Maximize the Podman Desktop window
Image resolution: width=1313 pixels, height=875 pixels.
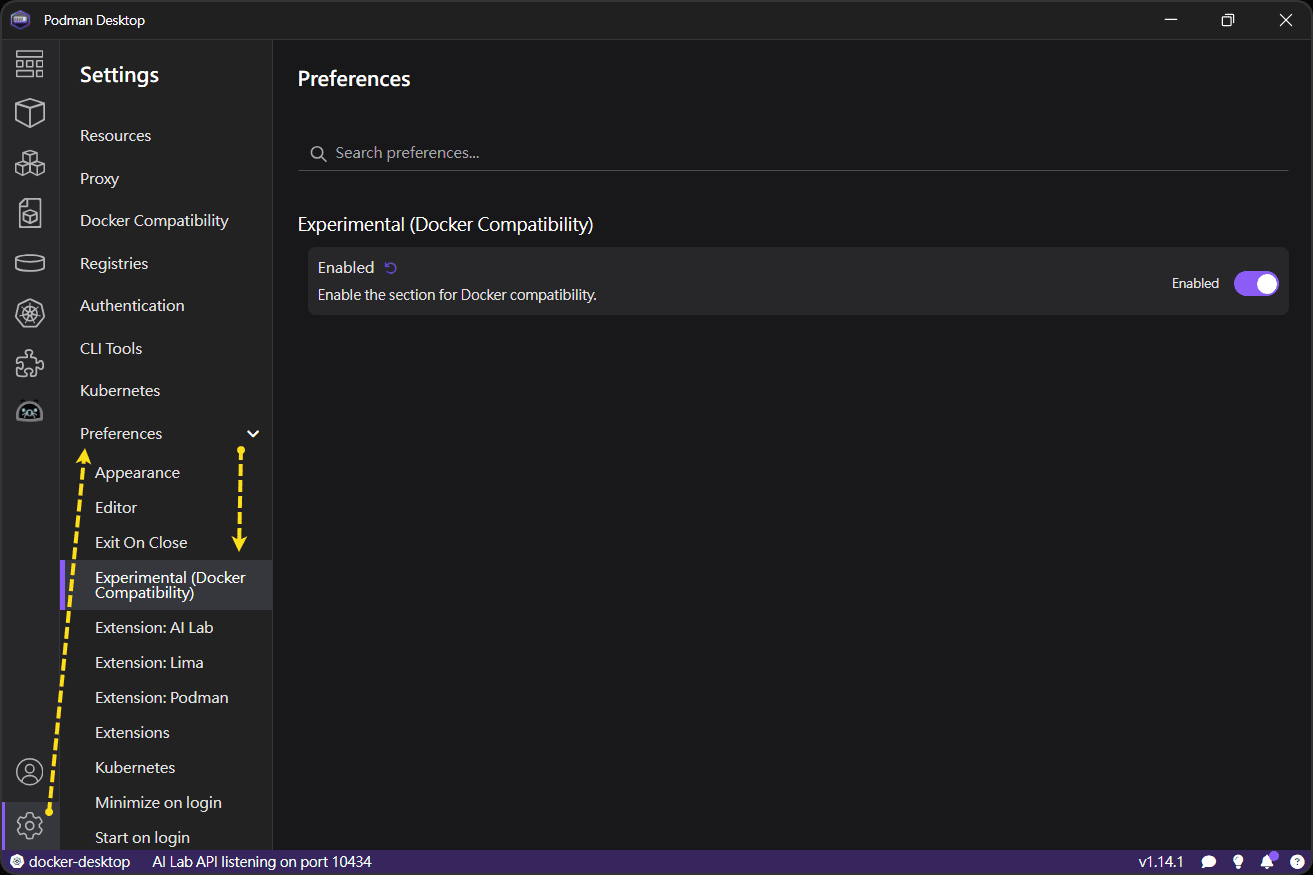coord(1228,20)
